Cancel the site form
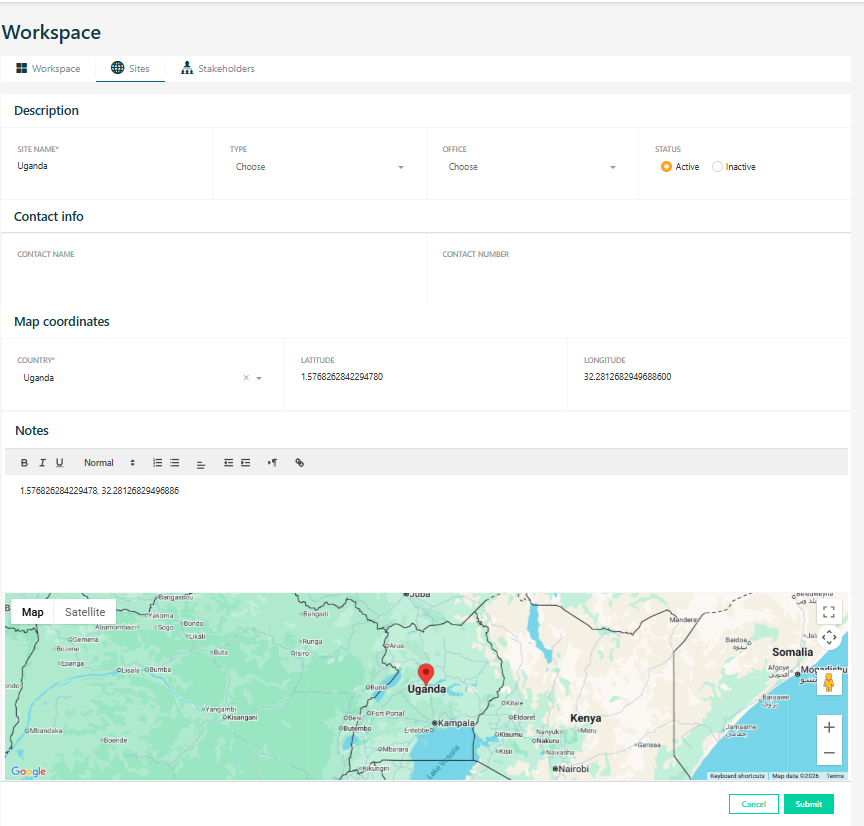864x826 pixels. (753, 804)
